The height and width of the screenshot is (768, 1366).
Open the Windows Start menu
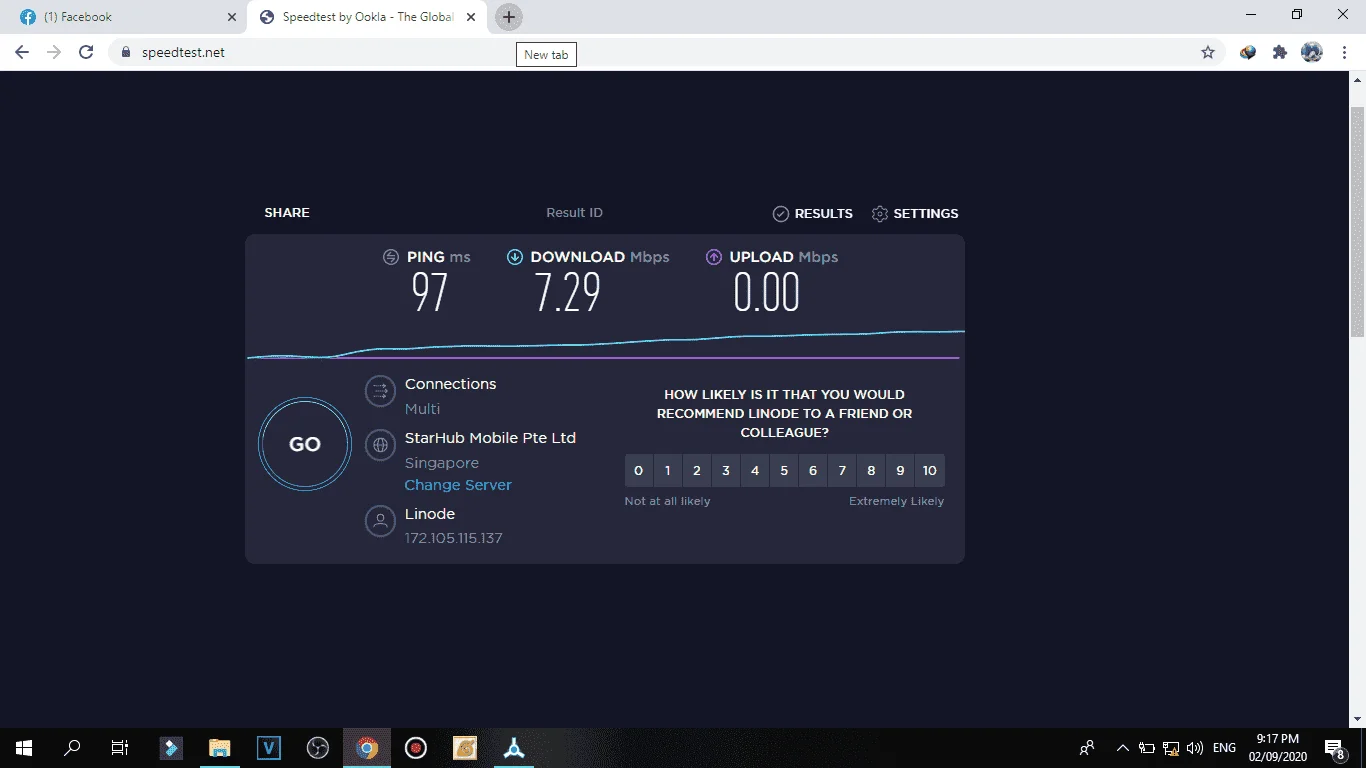coord(24,748)
